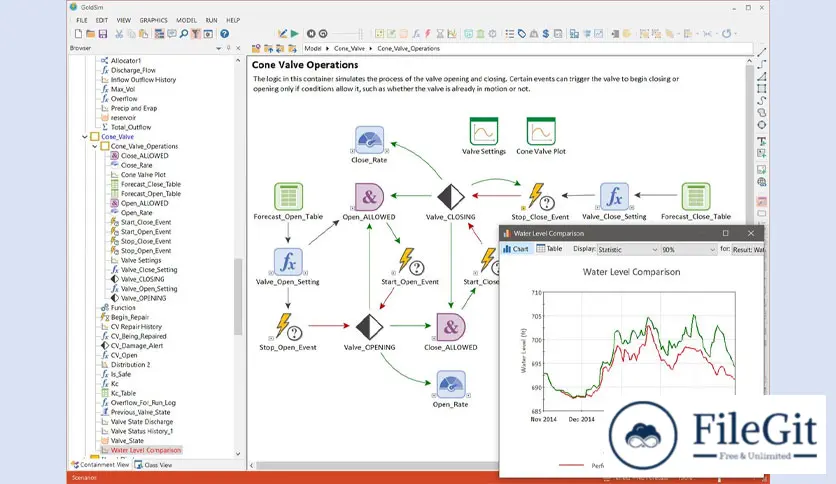Select the Valve_Open_Setting fx element
Image resolution: width=836 pixels, height=484 pixels.
click(x=288, y=262)
